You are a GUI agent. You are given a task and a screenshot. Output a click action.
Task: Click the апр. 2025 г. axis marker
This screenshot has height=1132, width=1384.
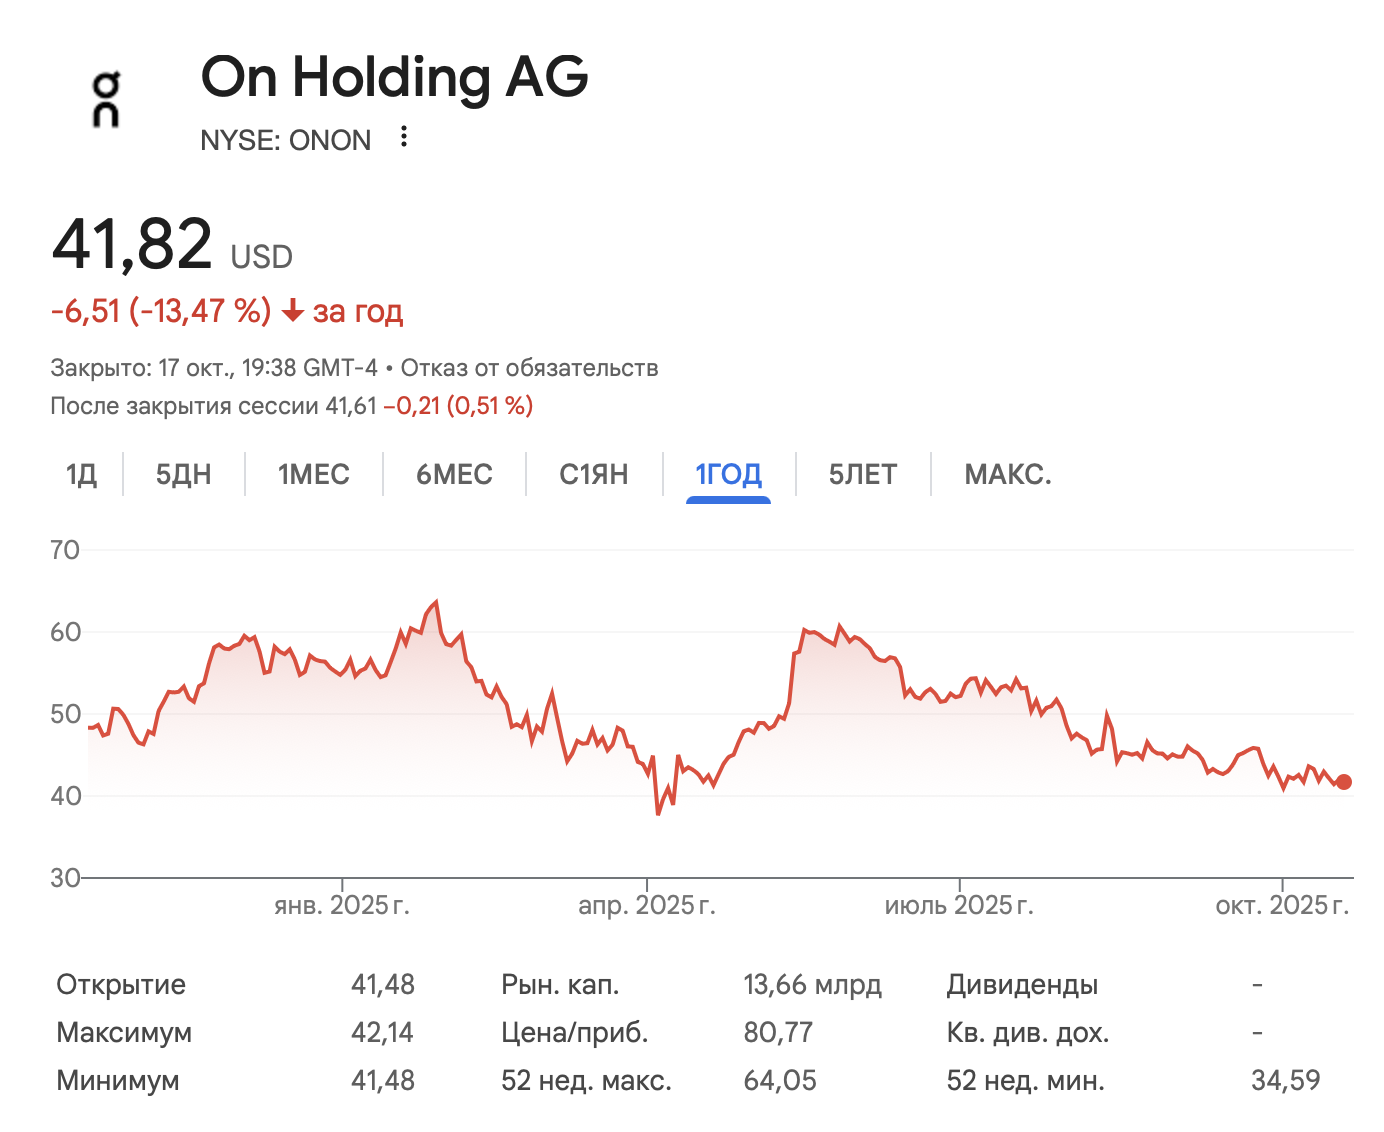[x=647, y=905]
